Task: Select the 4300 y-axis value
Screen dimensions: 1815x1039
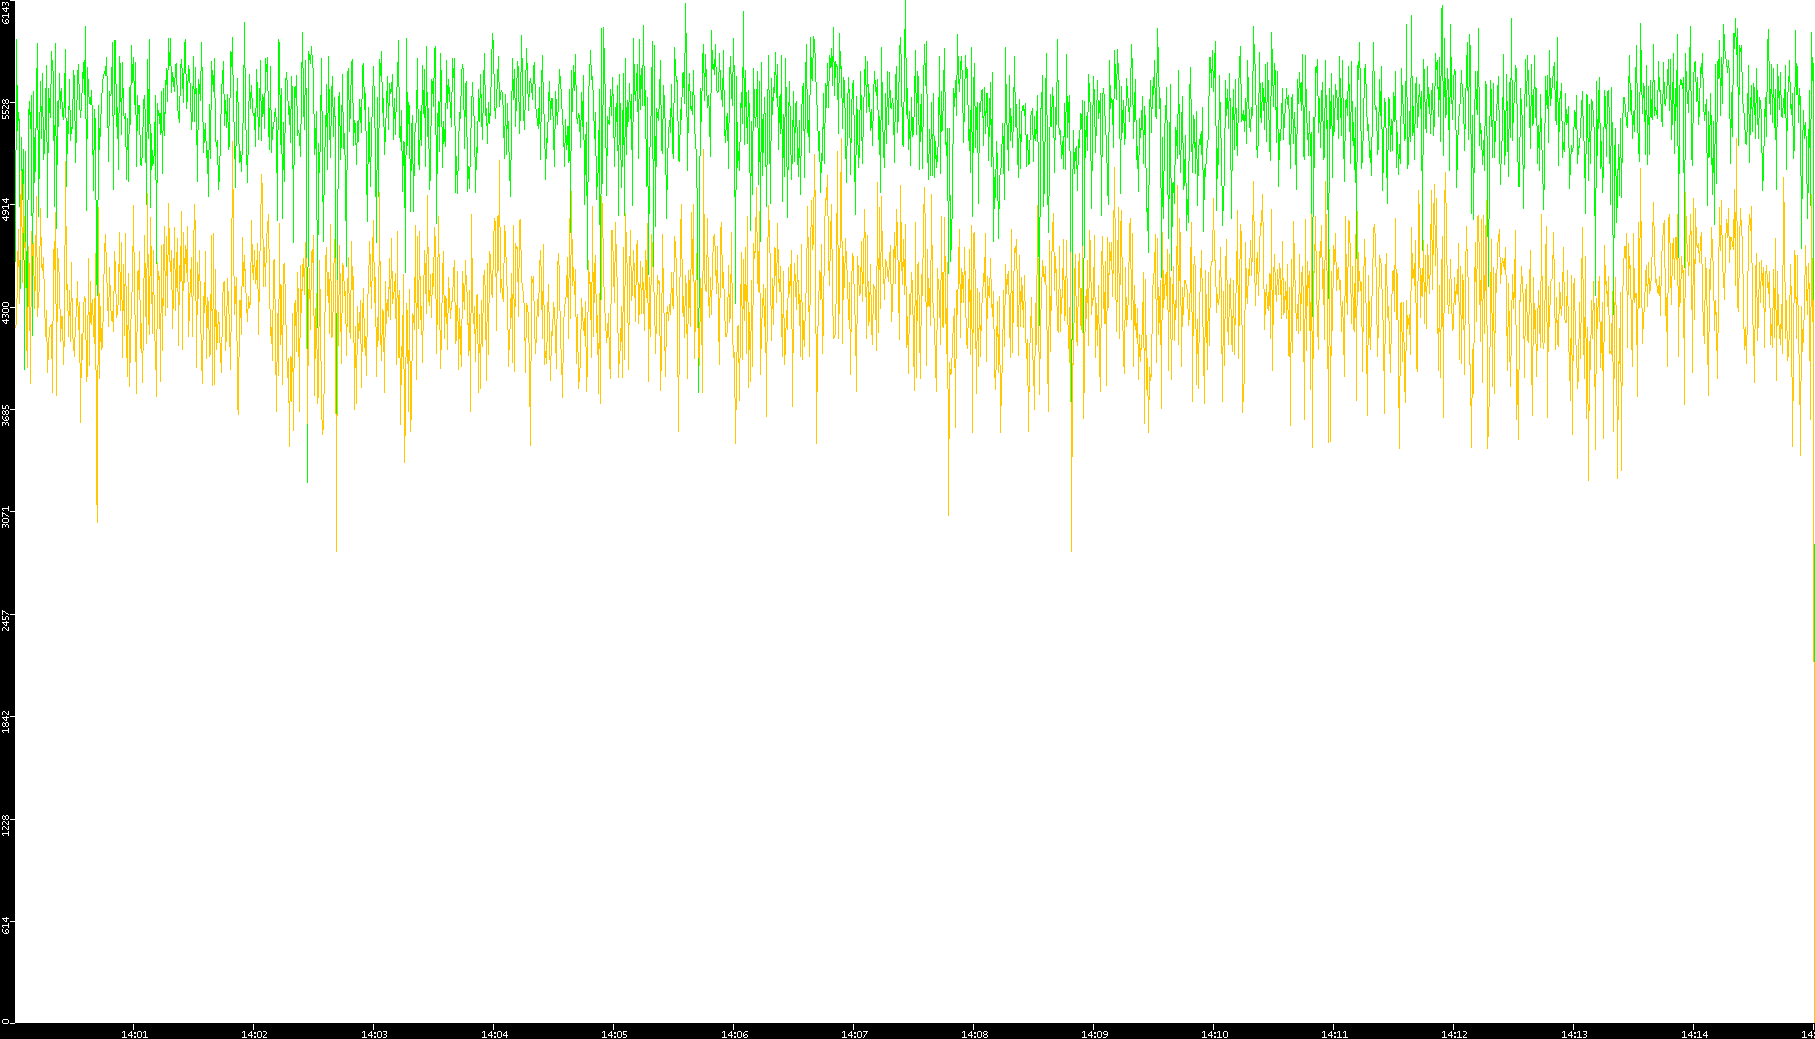Action: click(x=7, y=312)
